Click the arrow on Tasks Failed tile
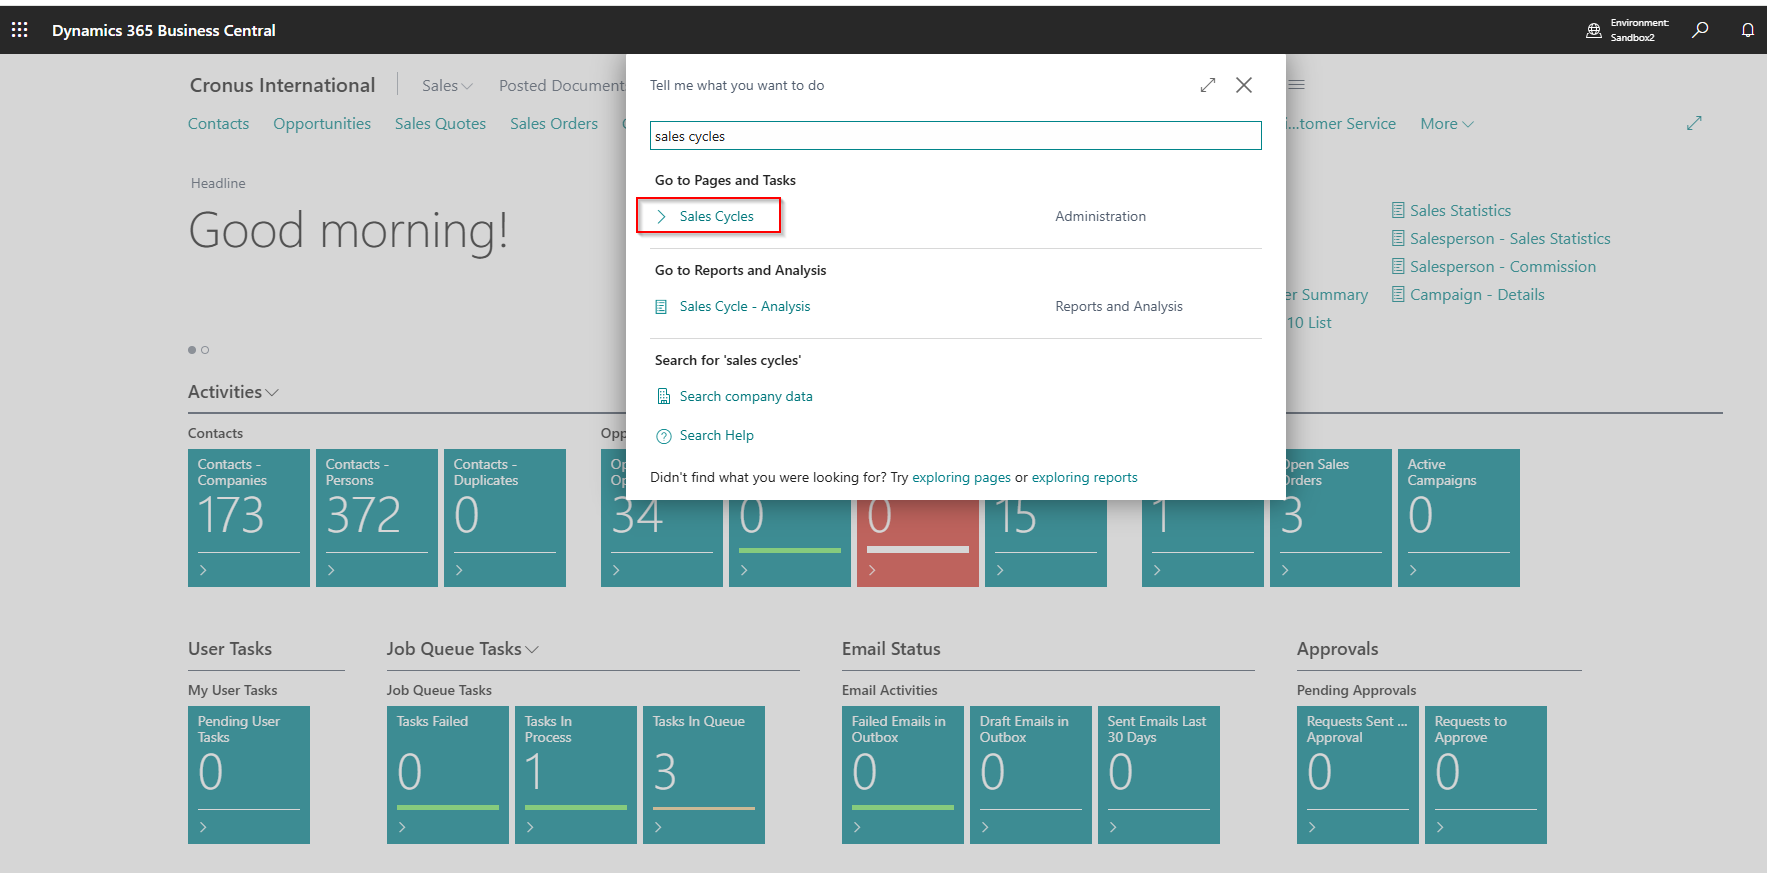Viewport: 1767px width, 873px height. coord(402,827)
